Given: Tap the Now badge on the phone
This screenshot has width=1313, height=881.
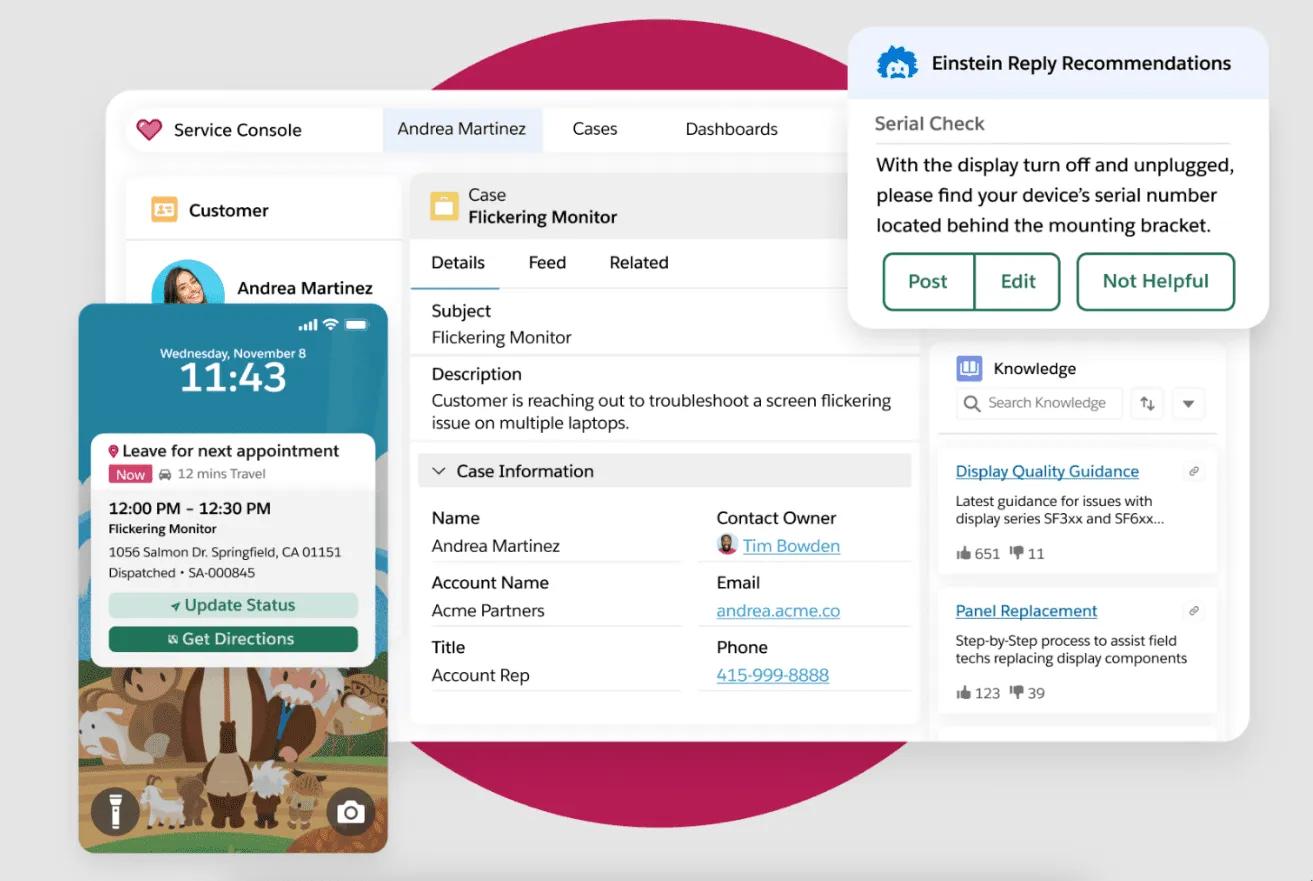Looking at the screenshot, I should [131, 475].
